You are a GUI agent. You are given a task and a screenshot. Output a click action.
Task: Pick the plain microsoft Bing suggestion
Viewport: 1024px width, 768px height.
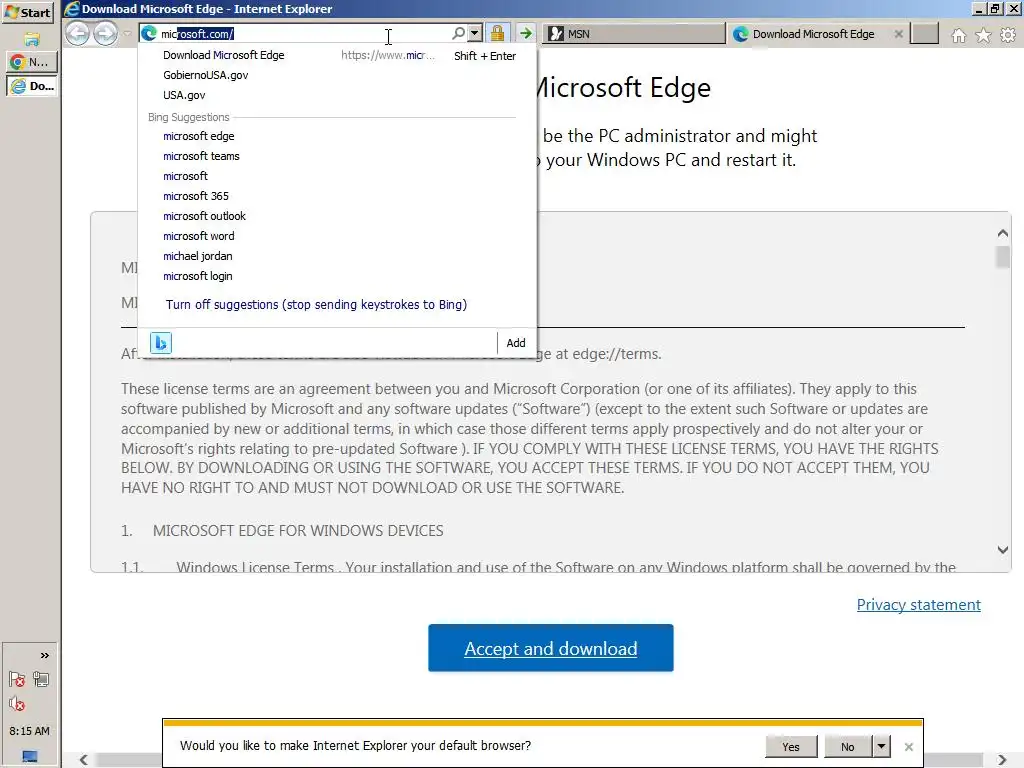tap(339, 176)
